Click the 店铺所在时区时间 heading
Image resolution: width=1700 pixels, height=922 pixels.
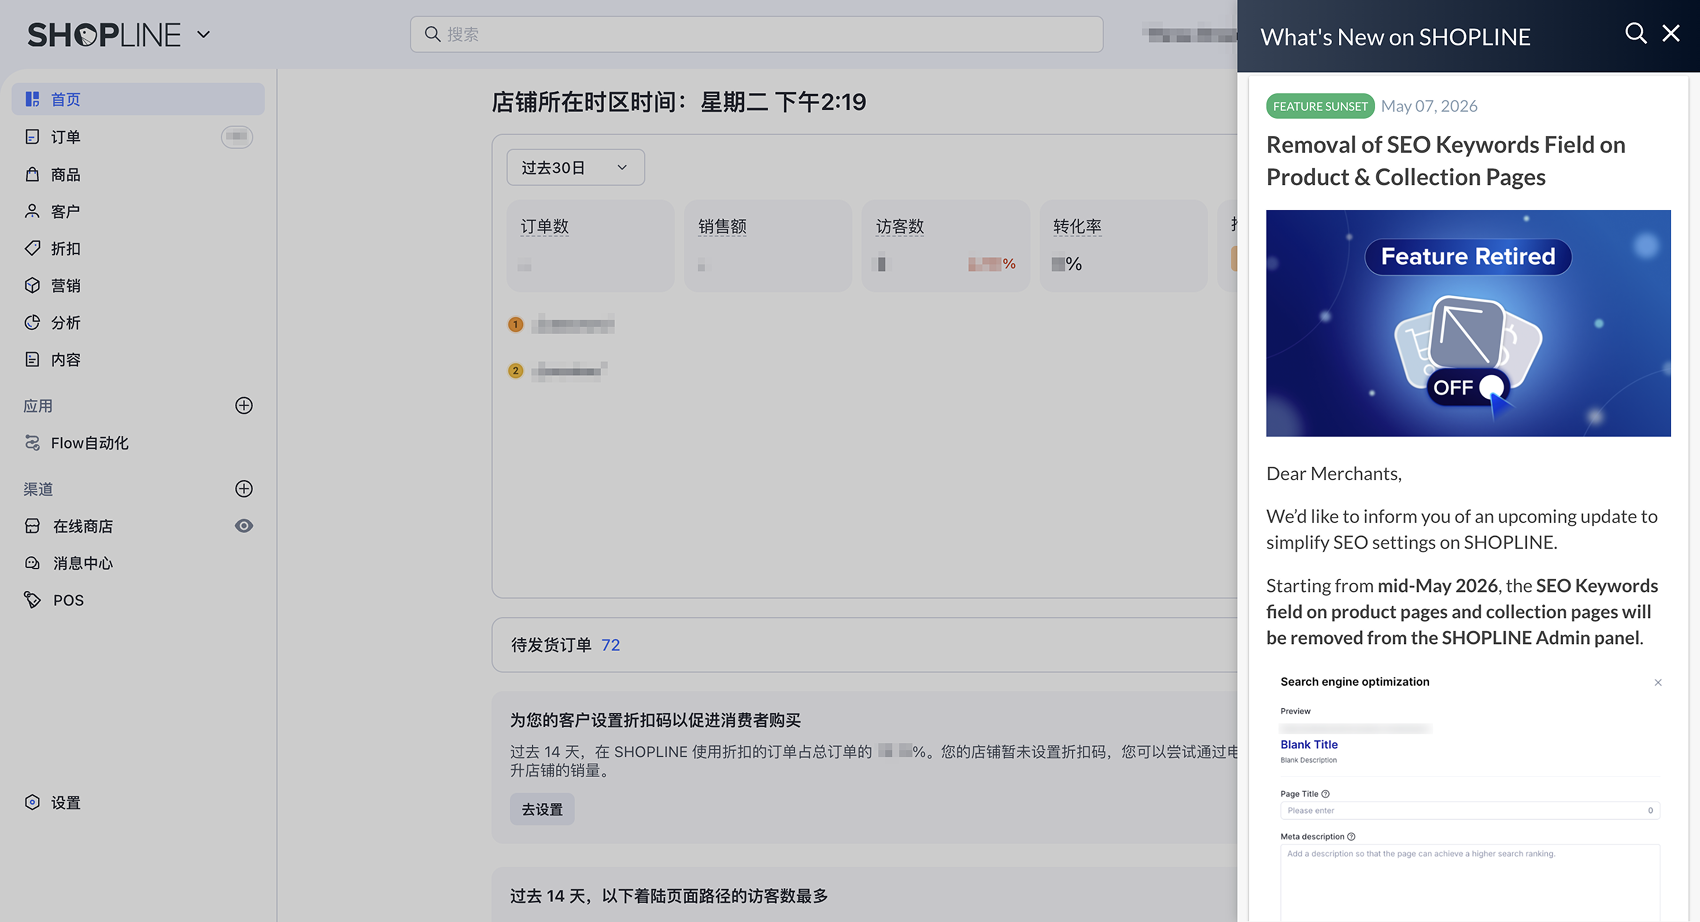point(679,102)
